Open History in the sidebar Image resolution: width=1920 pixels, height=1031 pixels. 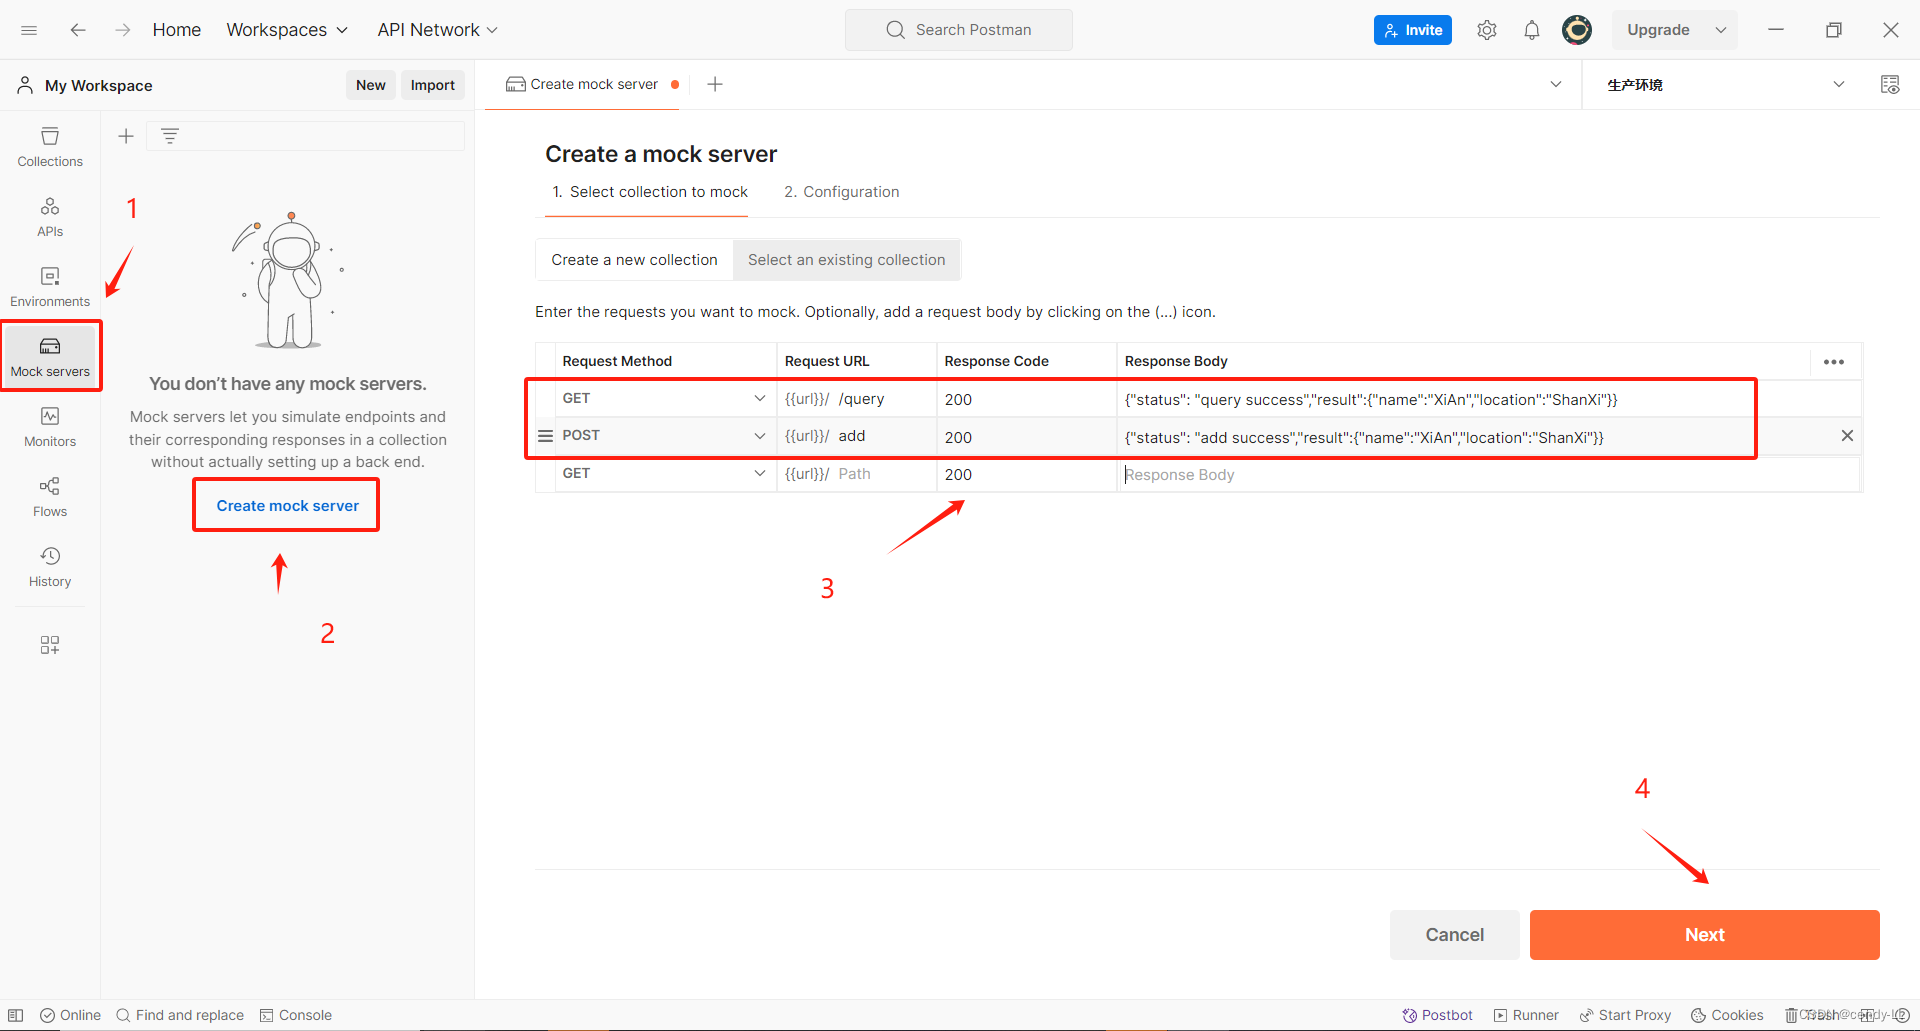coord(50,567)
